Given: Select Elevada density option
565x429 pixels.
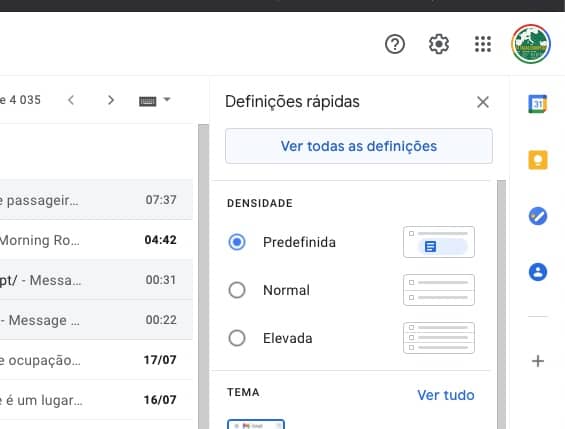Looking at the screenshot, I should click(237, 338).
